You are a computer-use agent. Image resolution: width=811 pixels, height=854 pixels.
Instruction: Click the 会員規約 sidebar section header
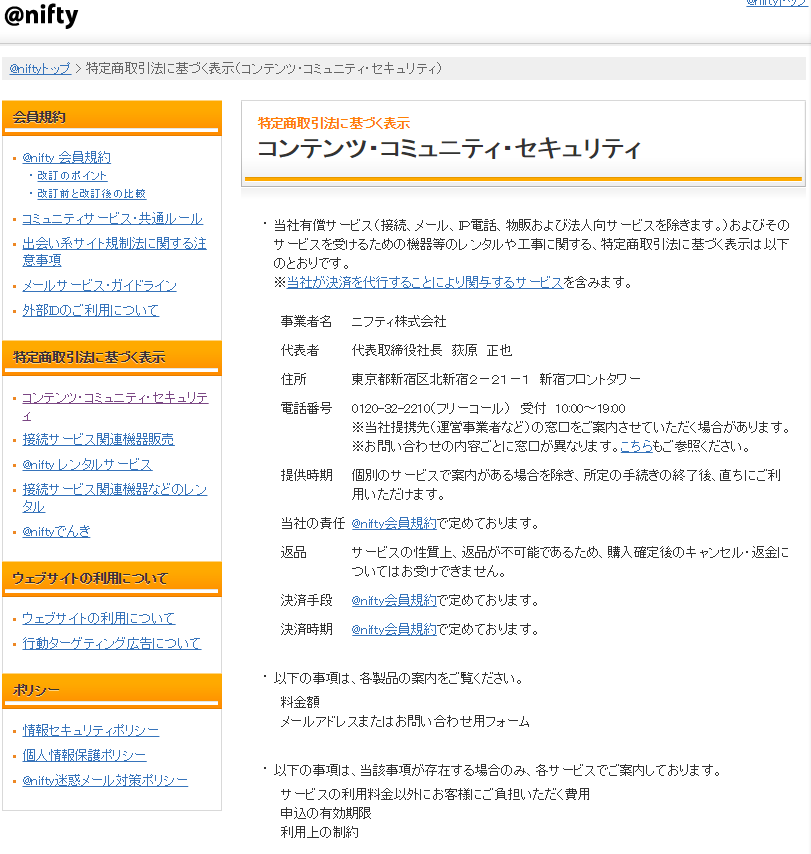pos(112,118)
